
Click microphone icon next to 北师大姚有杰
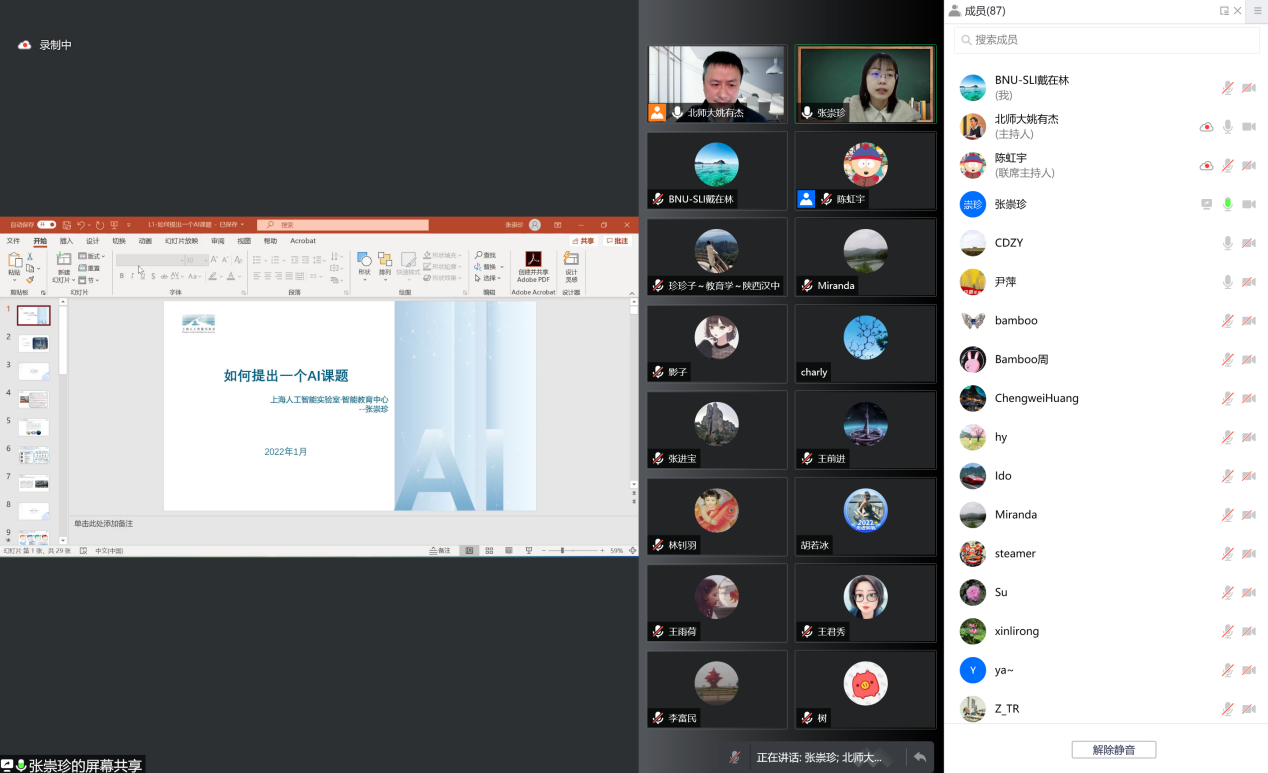coord(1227,127)
